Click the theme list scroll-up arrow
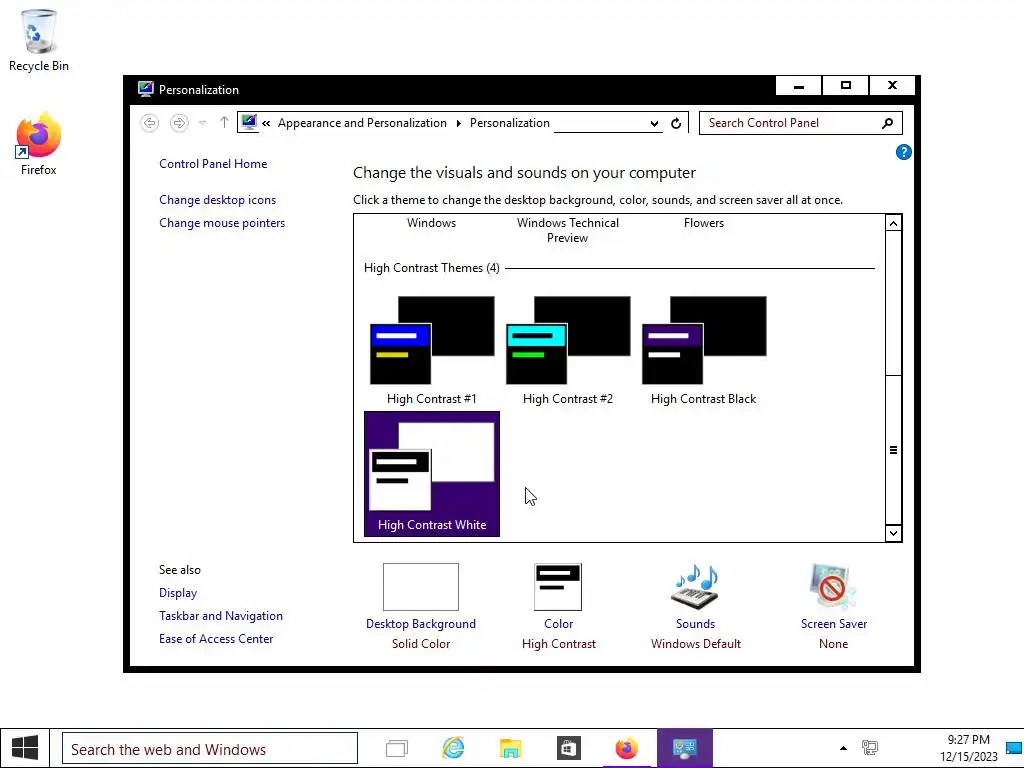This screenshot has height=768, width=1024. (x=893, y=223)
